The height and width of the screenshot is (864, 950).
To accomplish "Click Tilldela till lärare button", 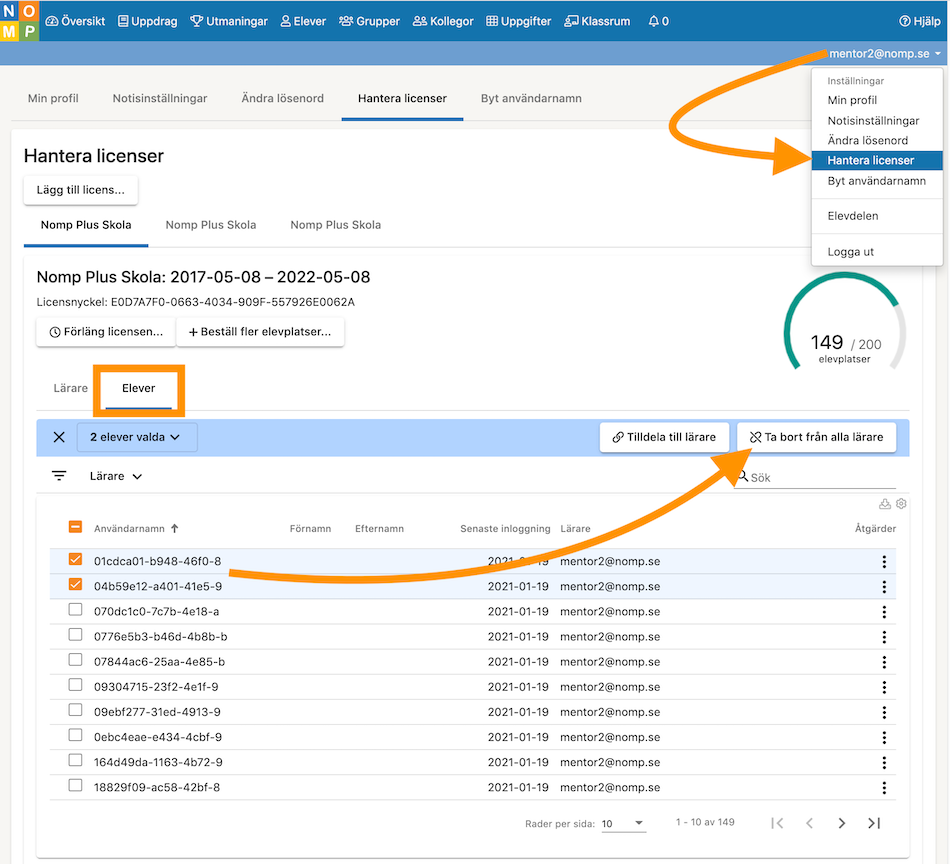I will (x=665, y=437).
